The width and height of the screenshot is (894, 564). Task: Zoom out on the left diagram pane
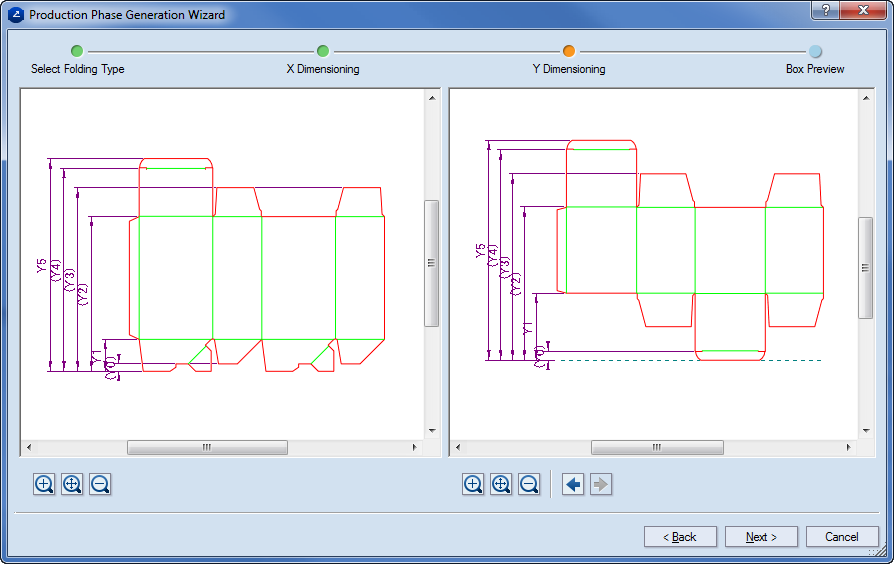[x=100, y=485]
